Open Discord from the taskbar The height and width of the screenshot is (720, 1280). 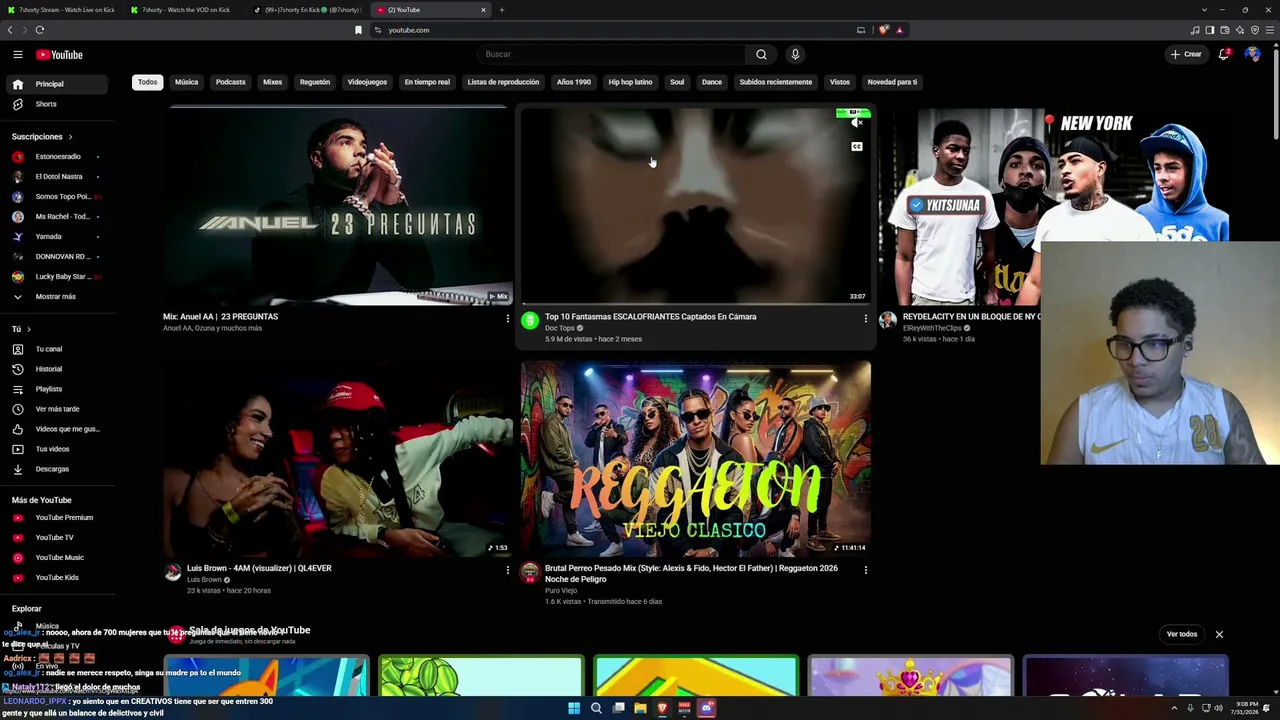[706, 709]
